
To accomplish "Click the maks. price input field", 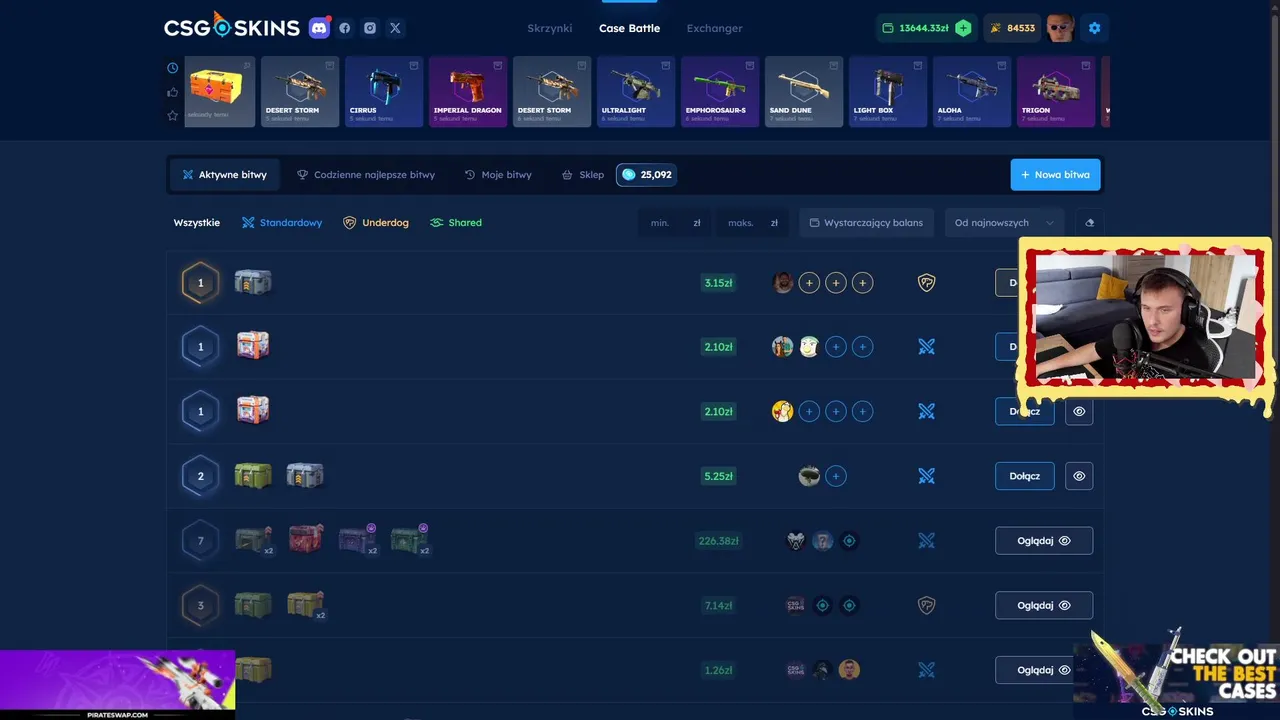I will pos(752,223).
